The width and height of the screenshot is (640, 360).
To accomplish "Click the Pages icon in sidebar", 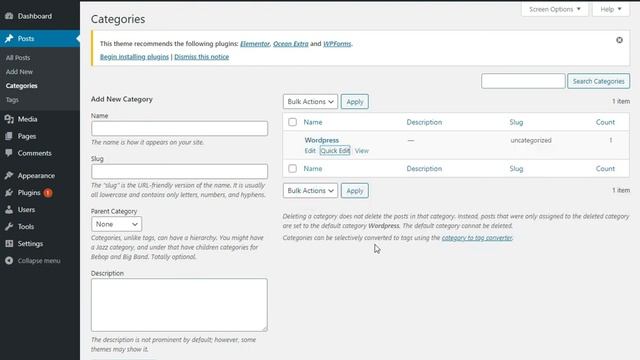I will [9, 136].
